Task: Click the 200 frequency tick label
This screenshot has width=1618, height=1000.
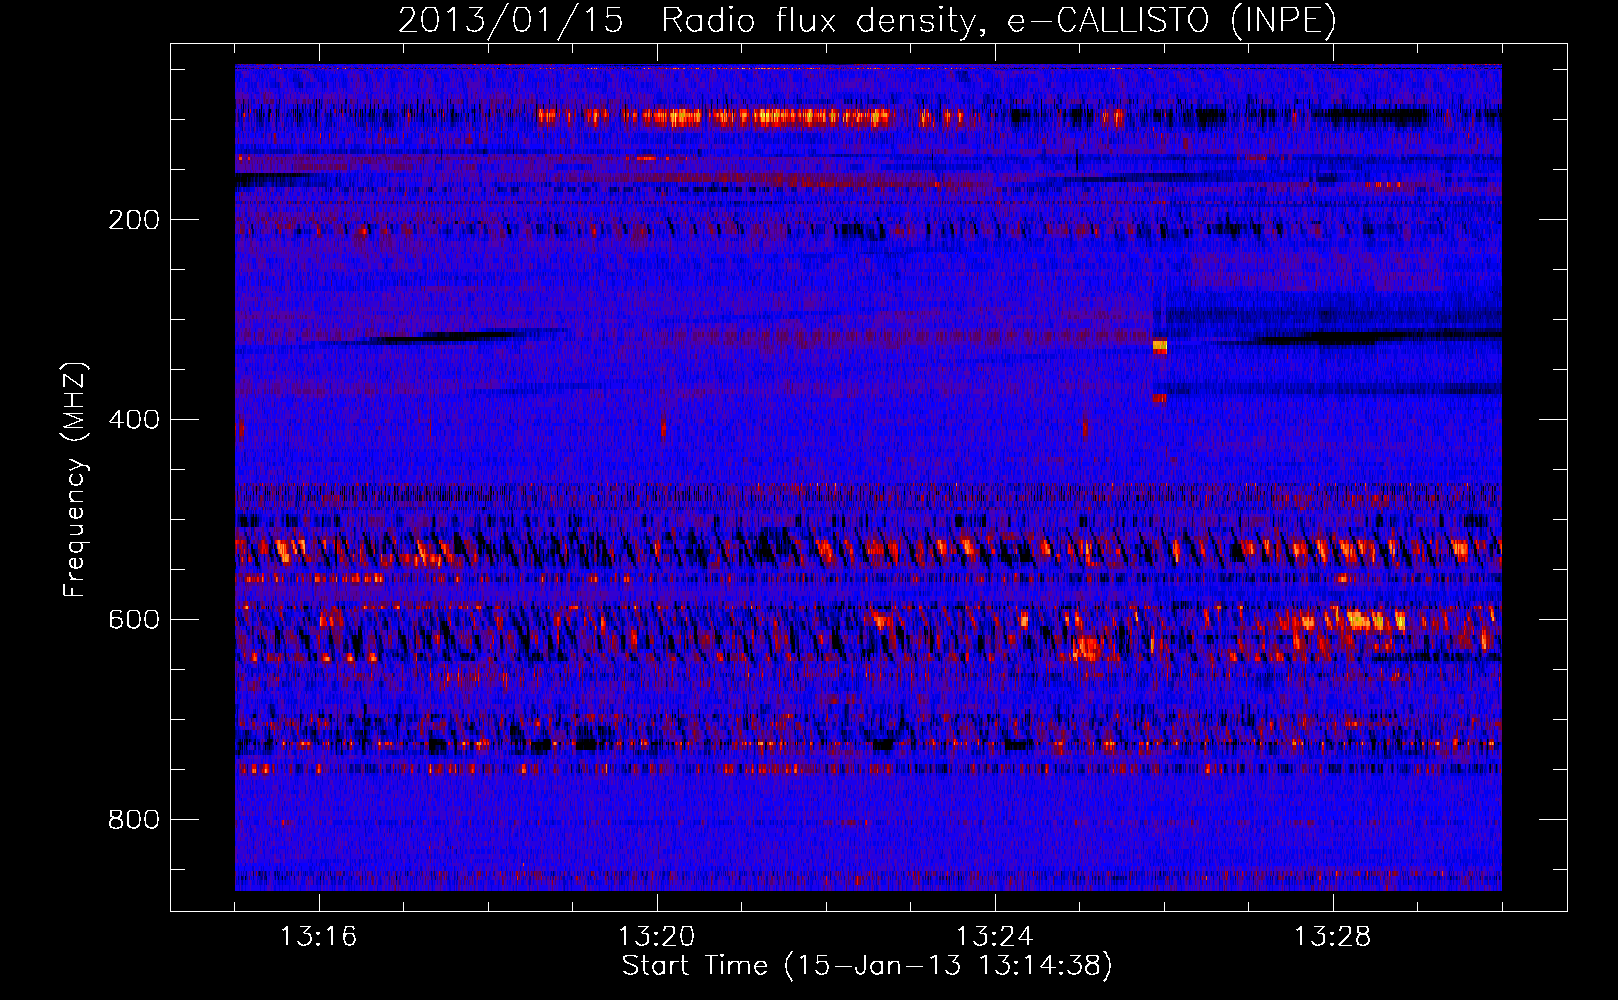Action: (x=134, y=220)
